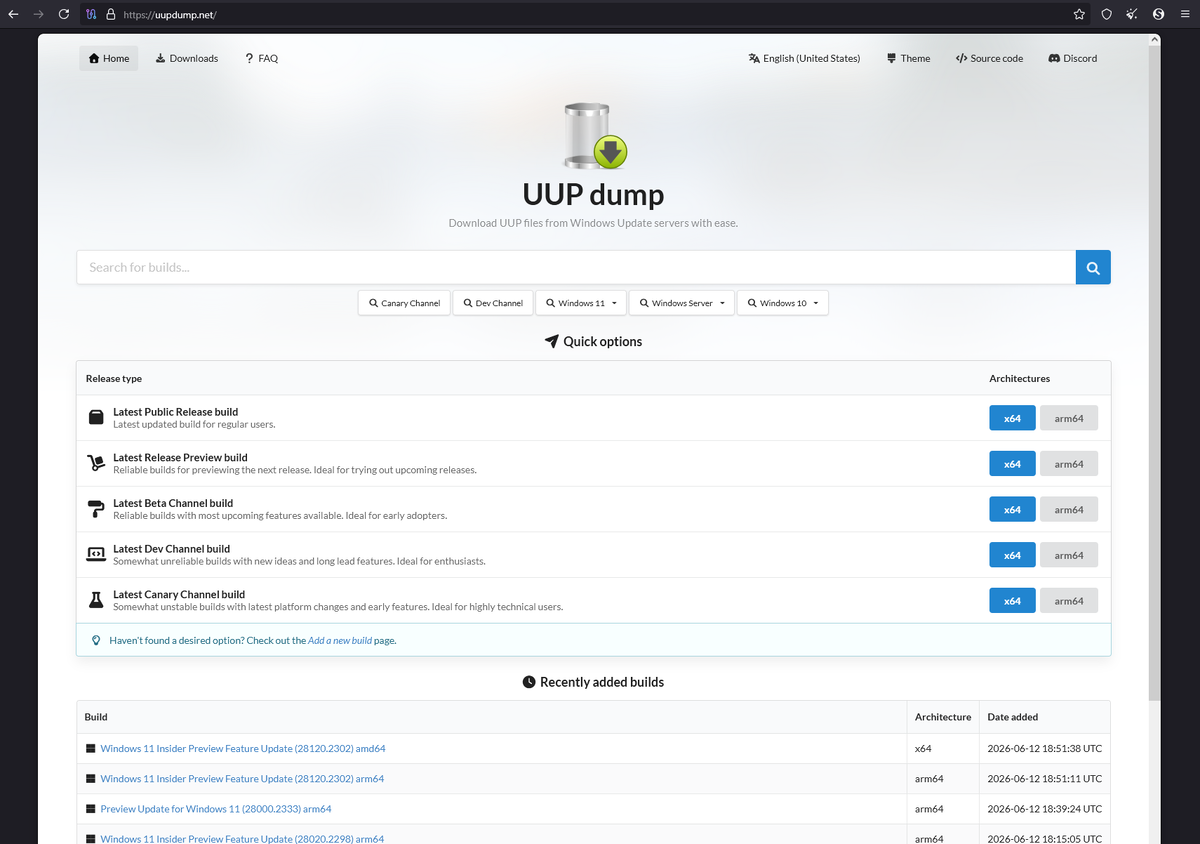
Task: Open the FAQ page
Action: (x=262, y=58)
